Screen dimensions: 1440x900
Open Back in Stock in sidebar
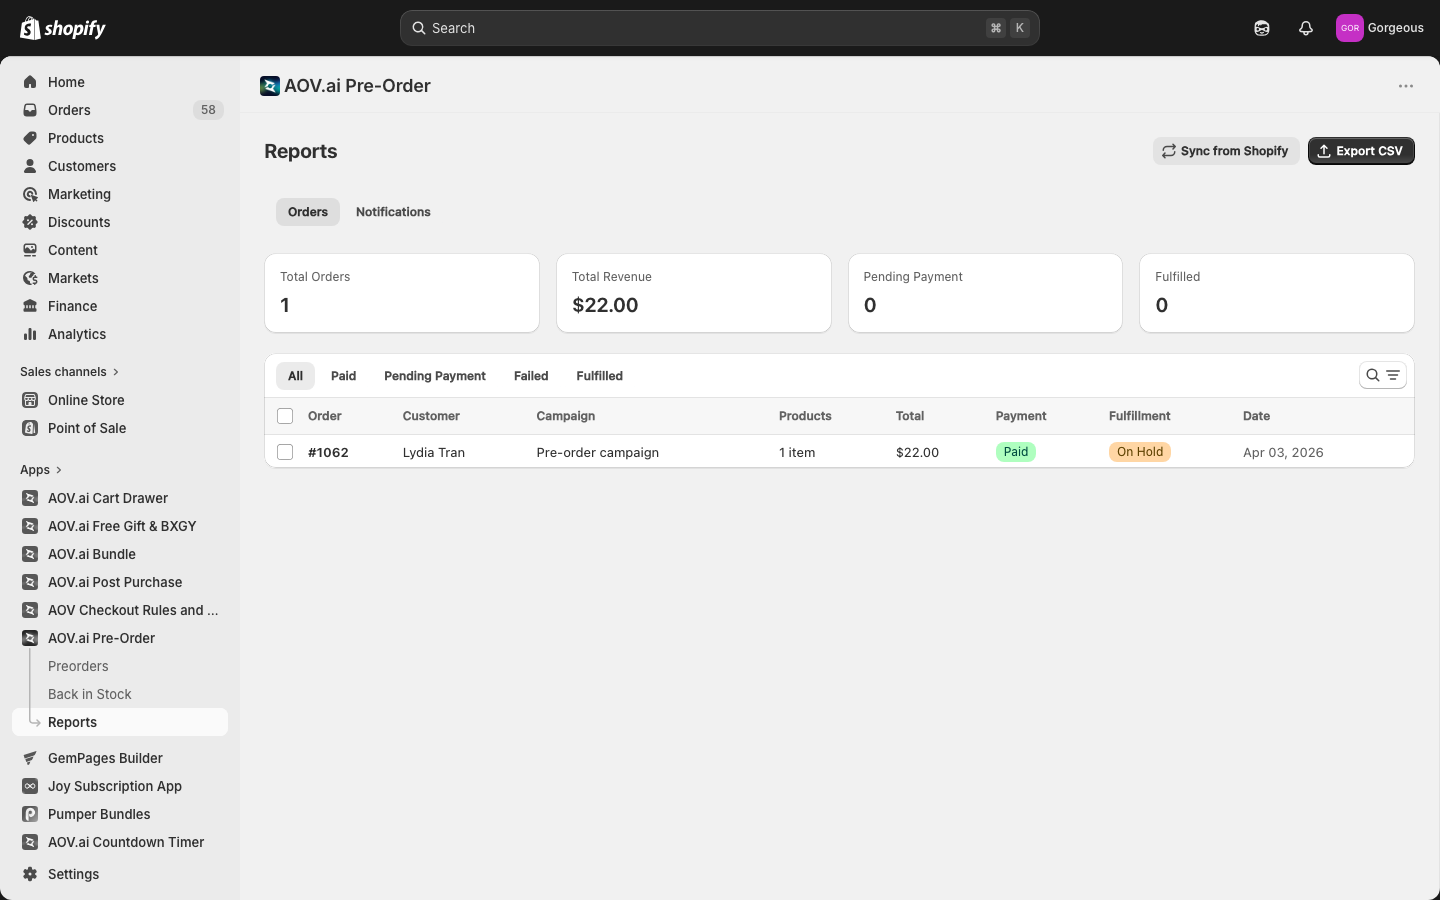pyautogui.click(x=90, y=694)
